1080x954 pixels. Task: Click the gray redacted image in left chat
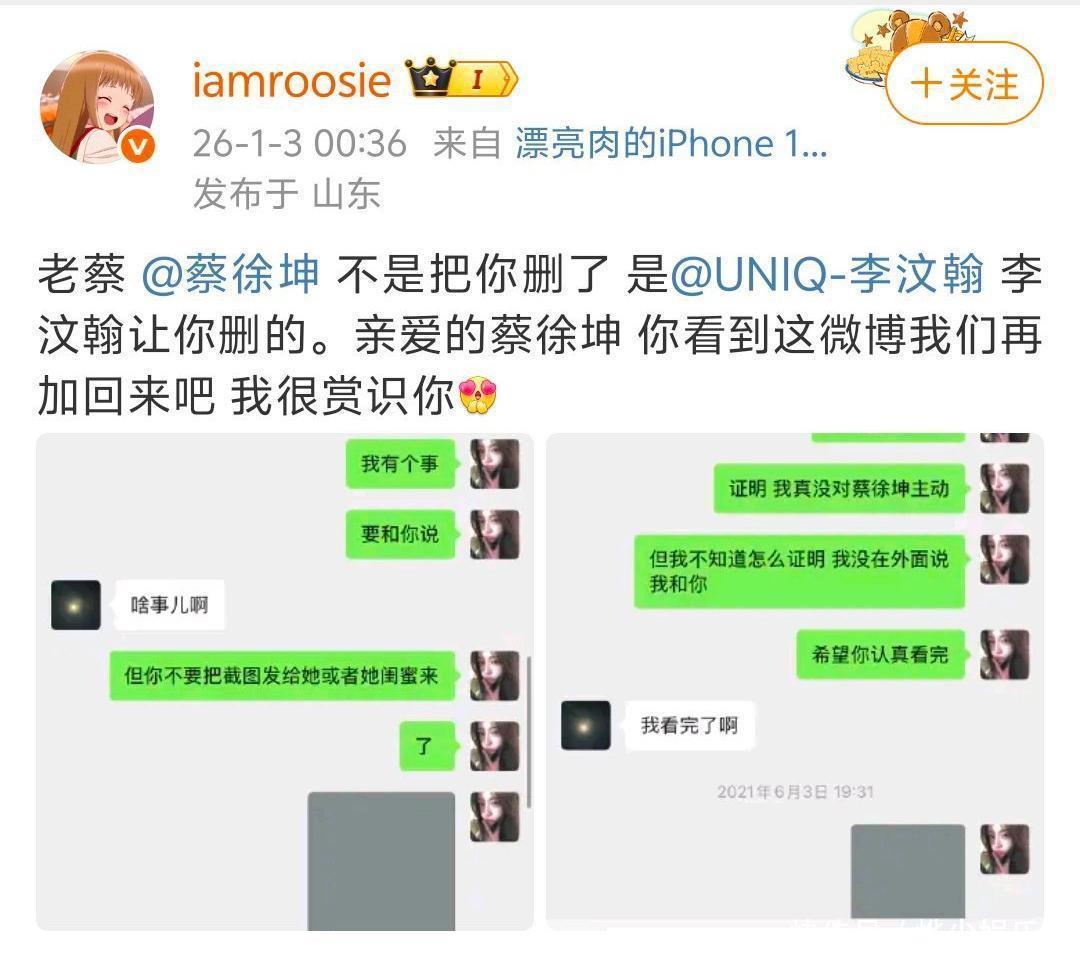point(381,861)
